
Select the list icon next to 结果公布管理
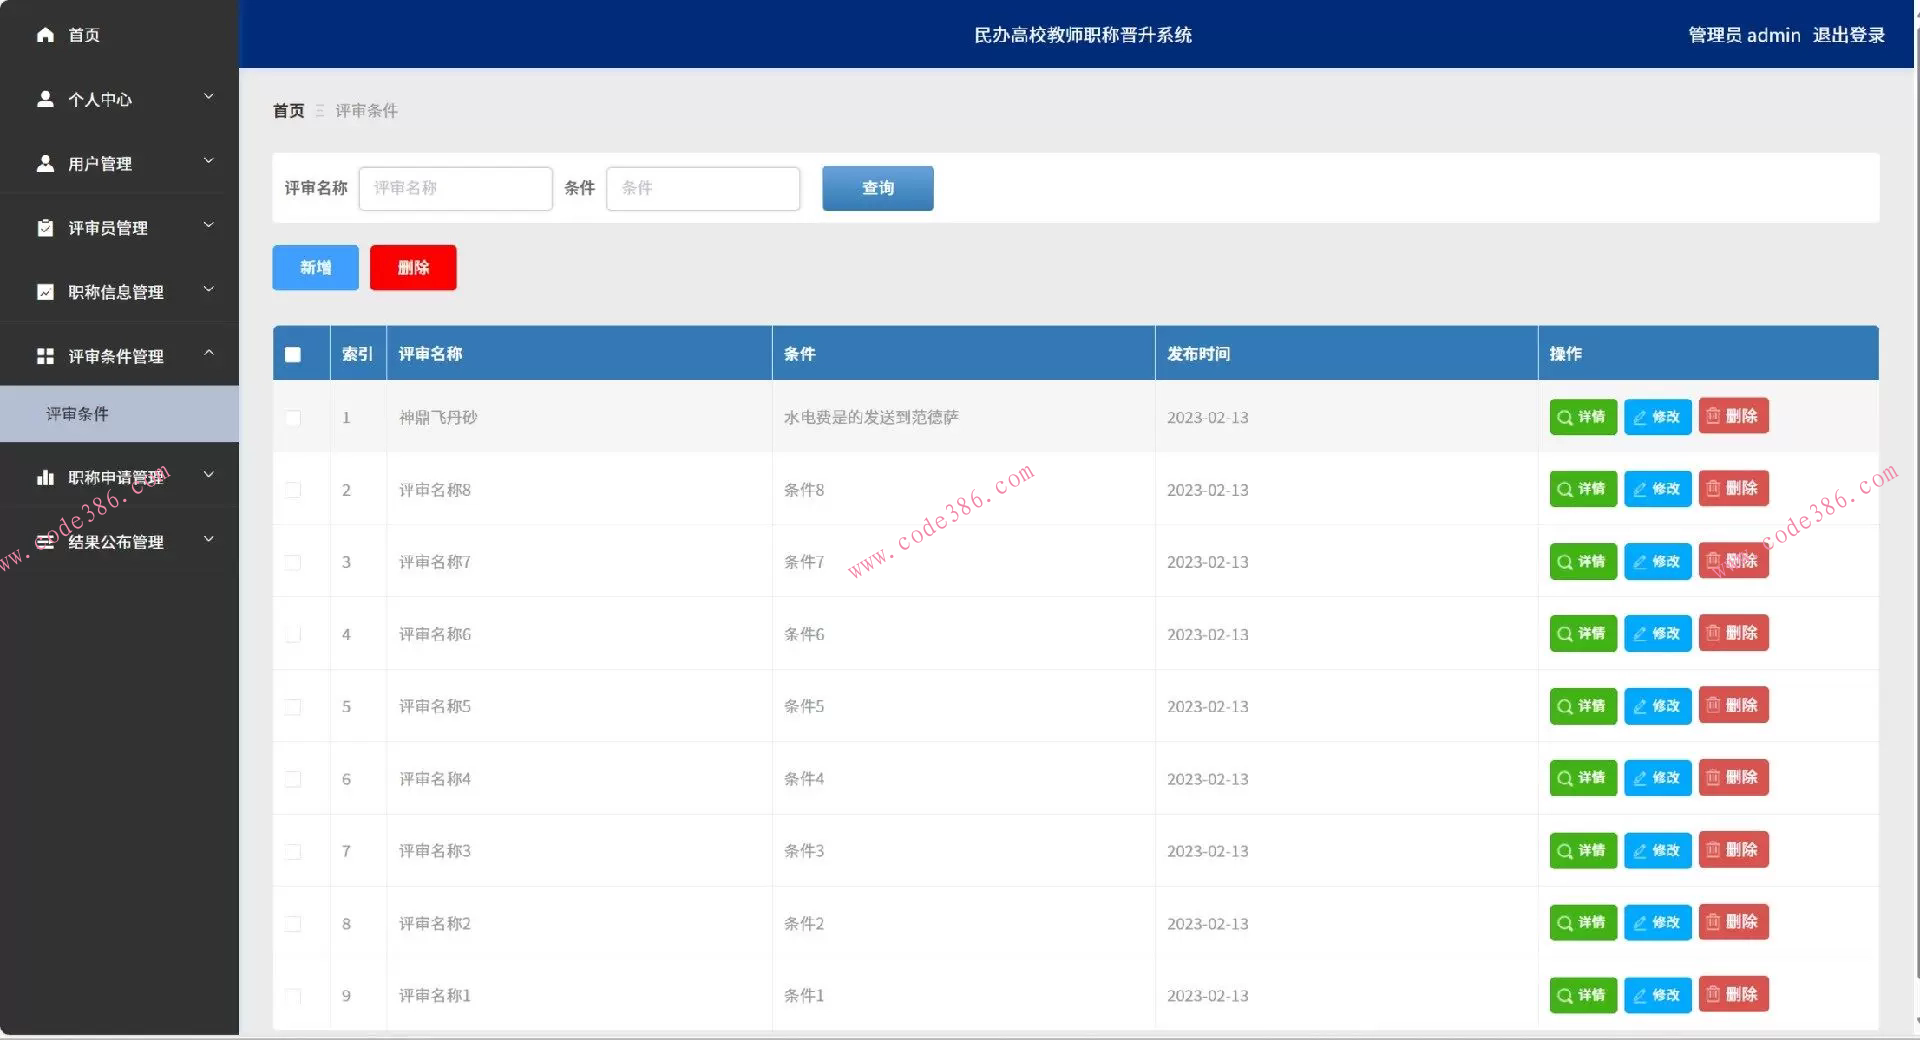(x=46, y=542)
